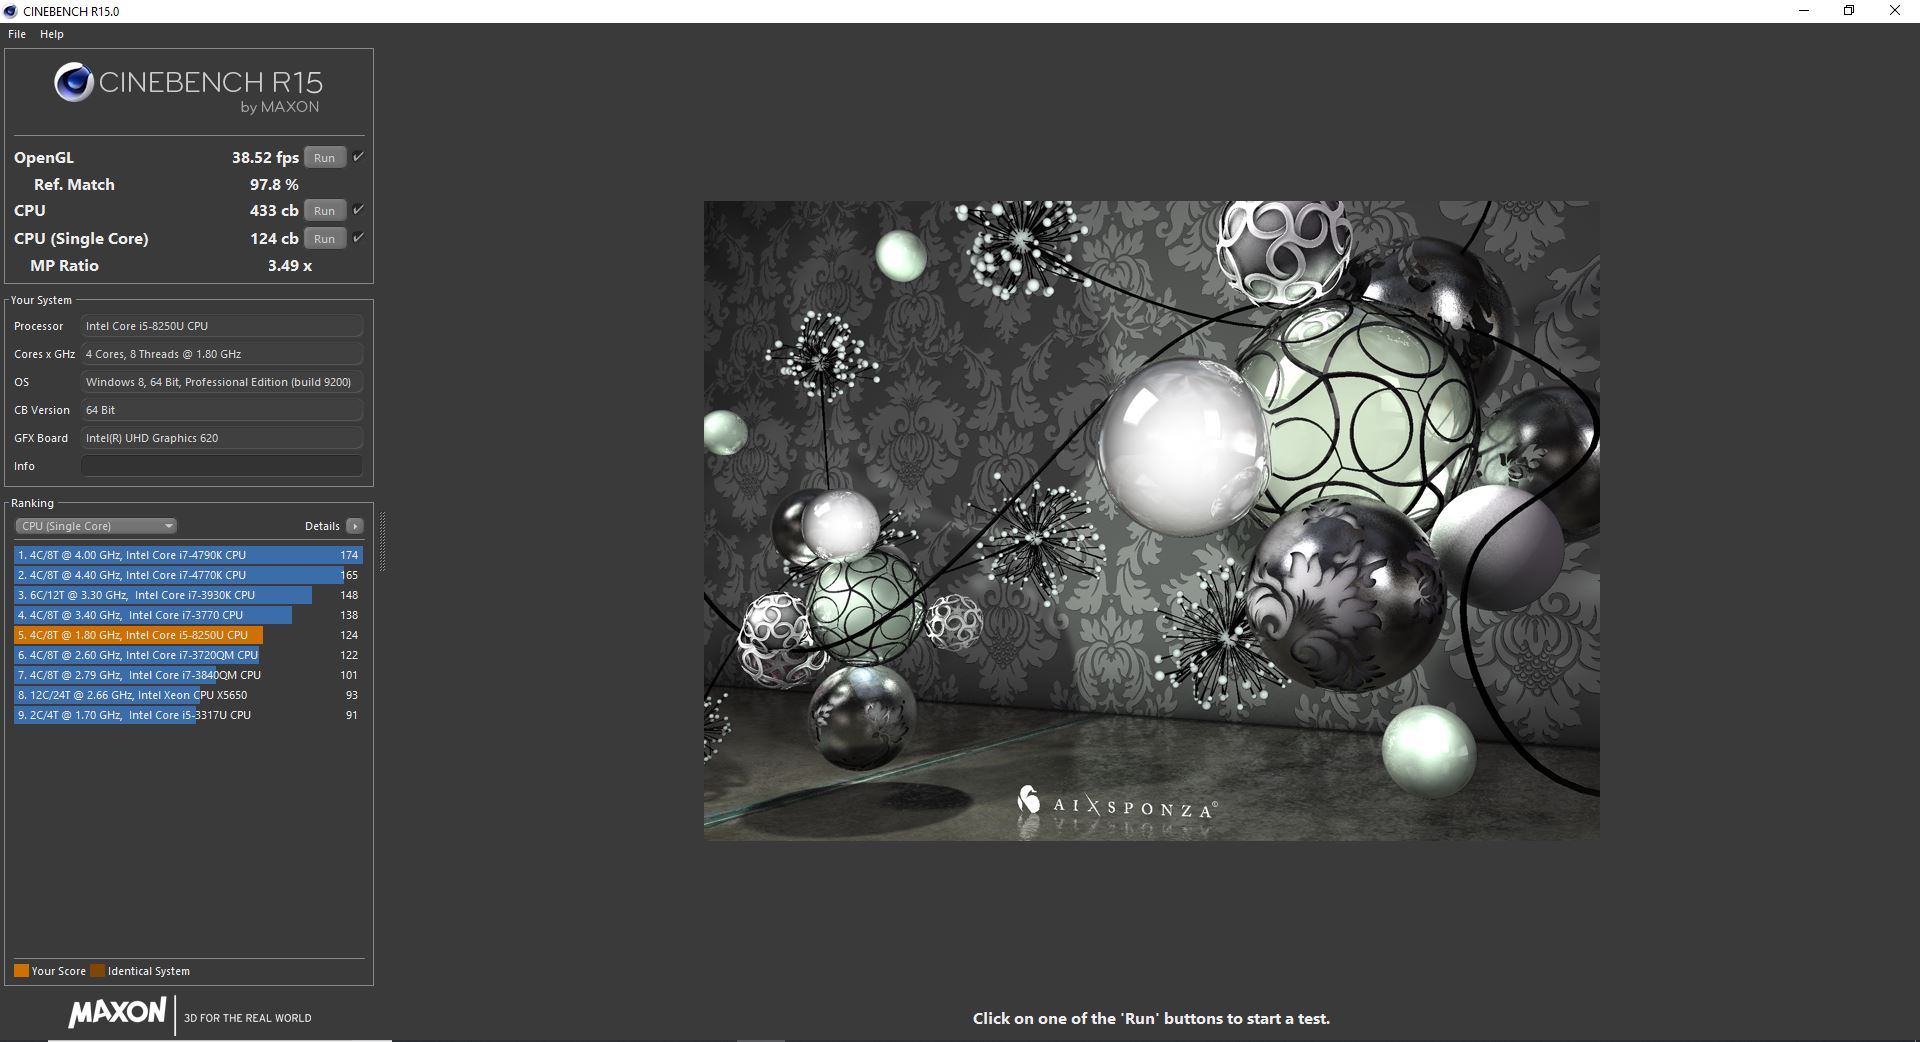Click the Ref. Match value 97.8 %
Viewport: 1920px width, 1042px height.
[274, 185]
